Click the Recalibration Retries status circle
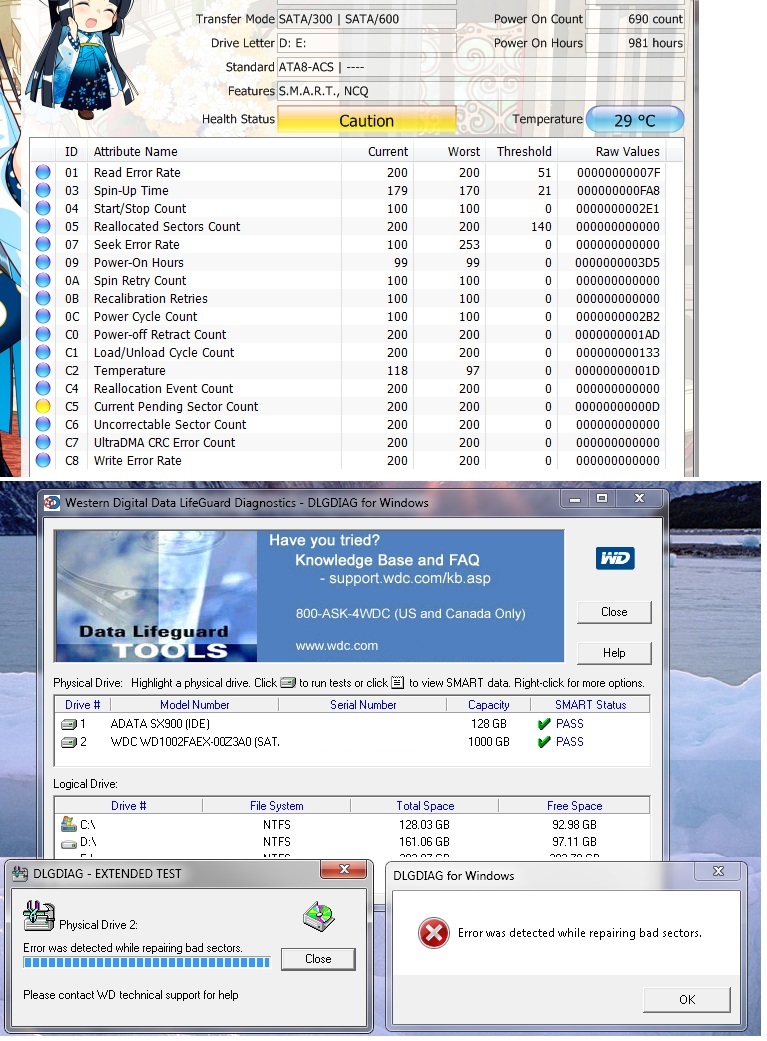This screenshot has width=767, height=1041. (43, 298)
